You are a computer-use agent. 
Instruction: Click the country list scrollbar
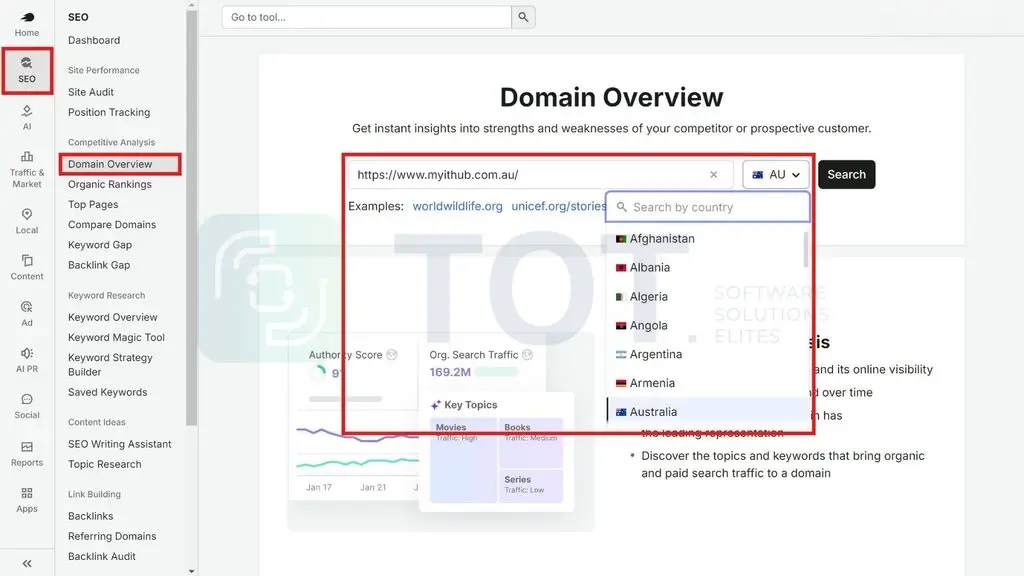click(x=806, y=249)
